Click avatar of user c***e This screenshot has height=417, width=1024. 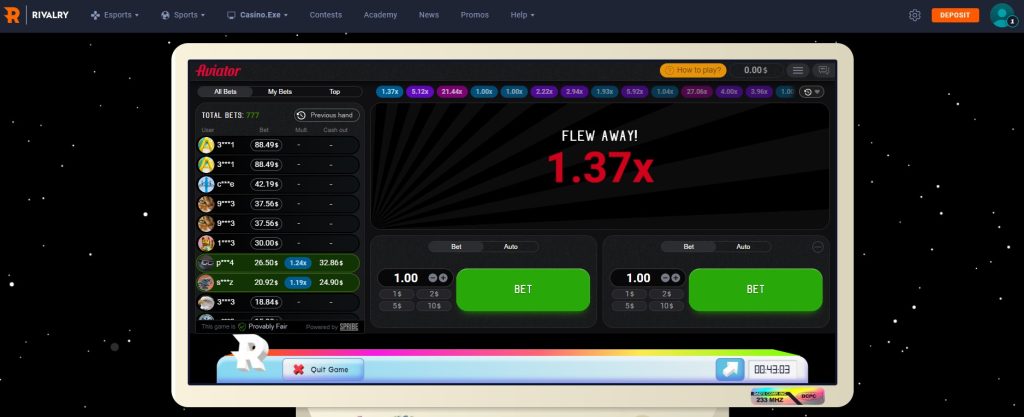tap(206, 184)
